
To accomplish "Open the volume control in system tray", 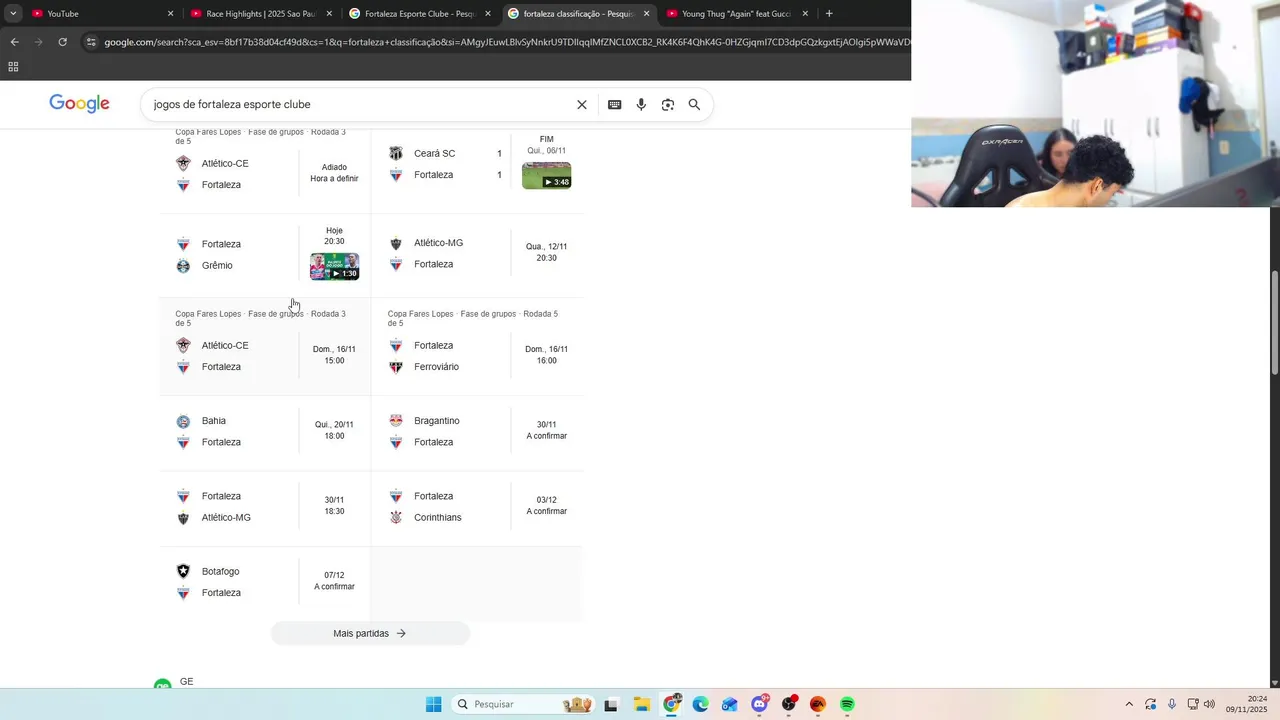I will 1209,705.
